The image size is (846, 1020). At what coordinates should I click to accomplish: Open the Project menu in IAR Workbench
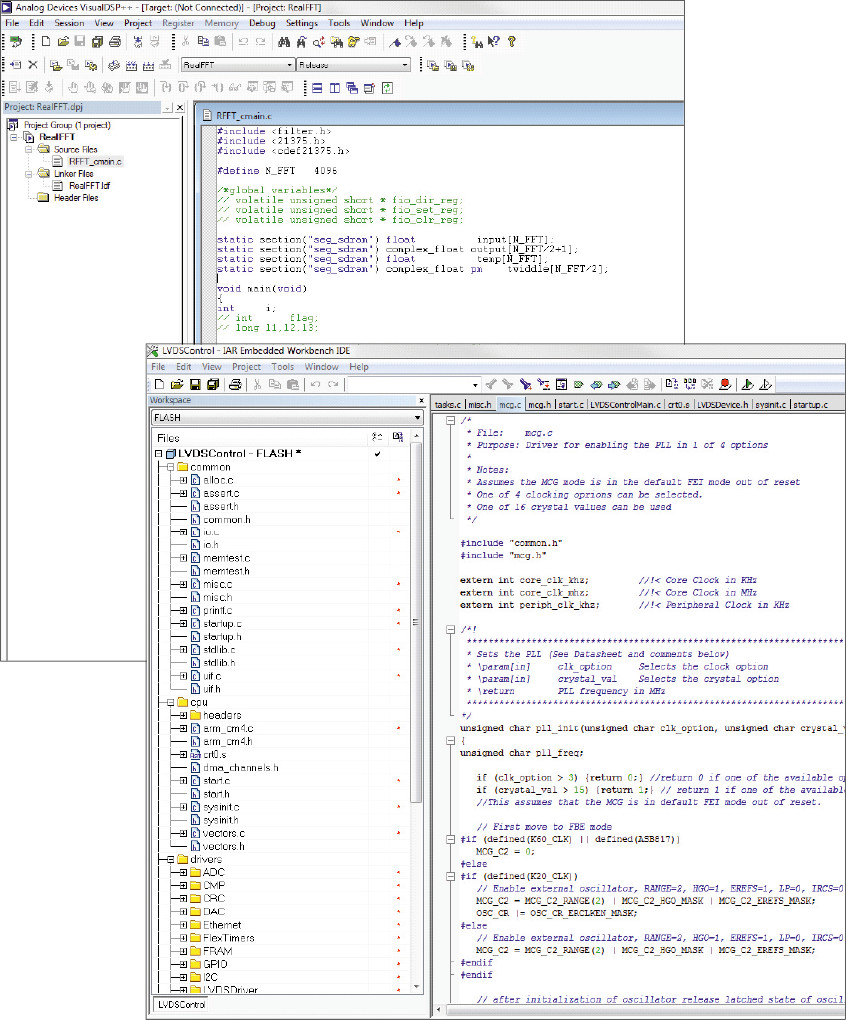[246, 367]
